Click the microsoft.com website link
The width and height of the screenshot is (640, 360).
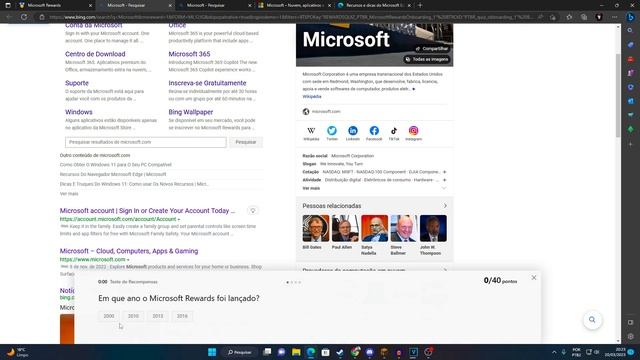(x=326, y=111)
